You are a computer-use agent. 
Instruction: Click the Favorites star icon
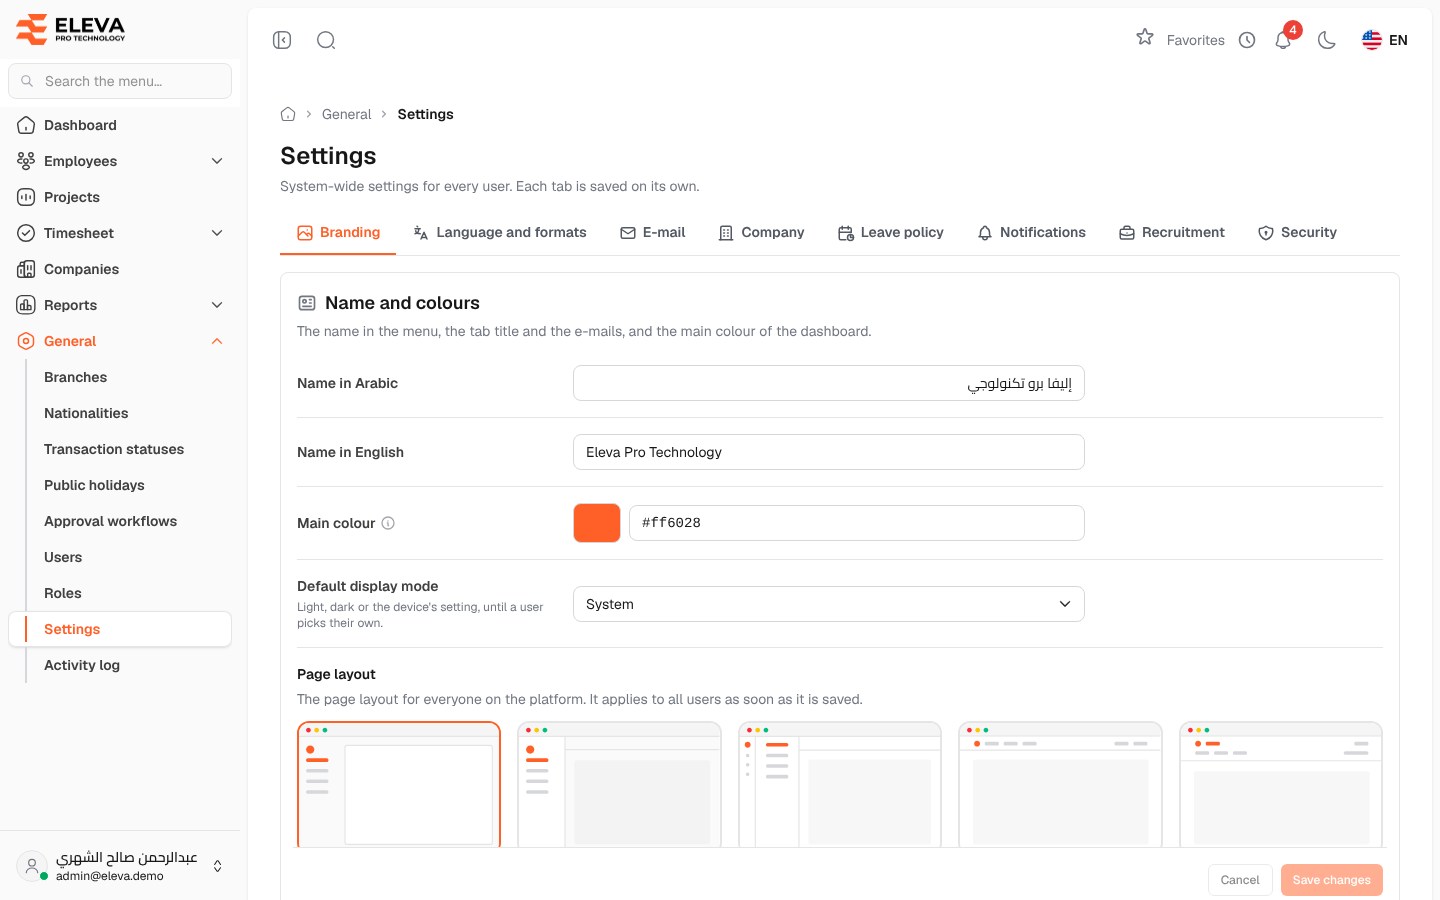pos(1145,37)
